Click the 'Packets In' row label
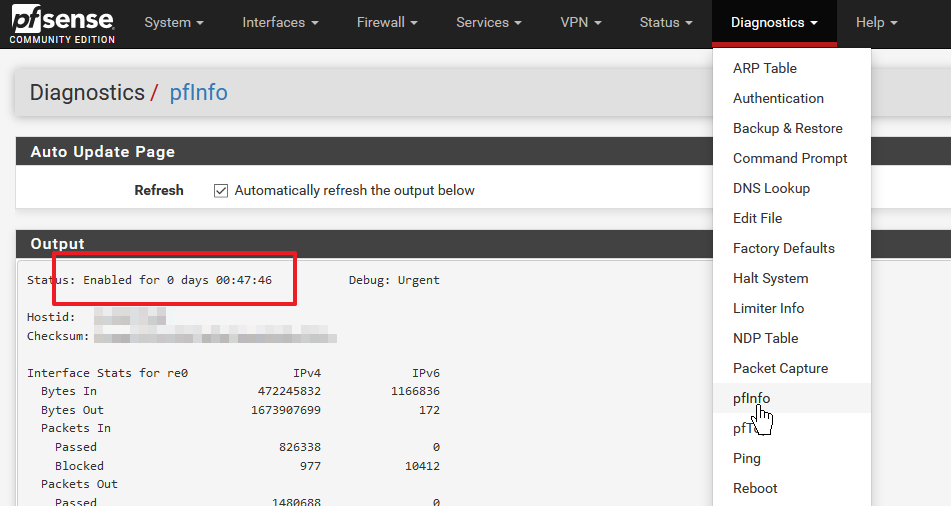 (76, 428)
